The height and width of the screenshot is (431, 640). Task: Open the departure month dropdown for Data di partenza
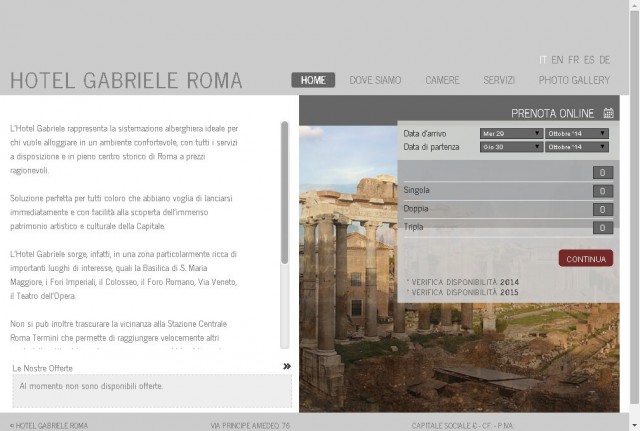coord(577,147)
